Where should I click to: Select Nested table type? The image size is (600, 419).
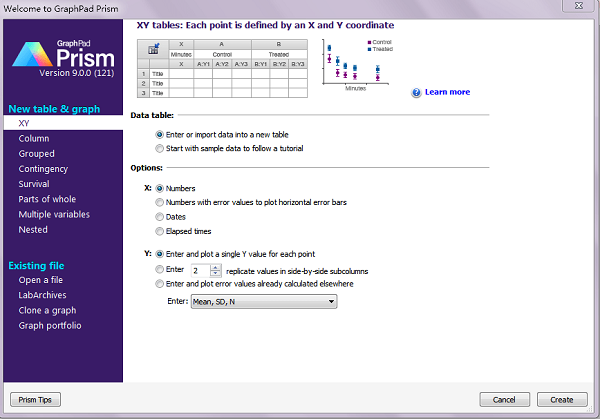tap(33, 230)
